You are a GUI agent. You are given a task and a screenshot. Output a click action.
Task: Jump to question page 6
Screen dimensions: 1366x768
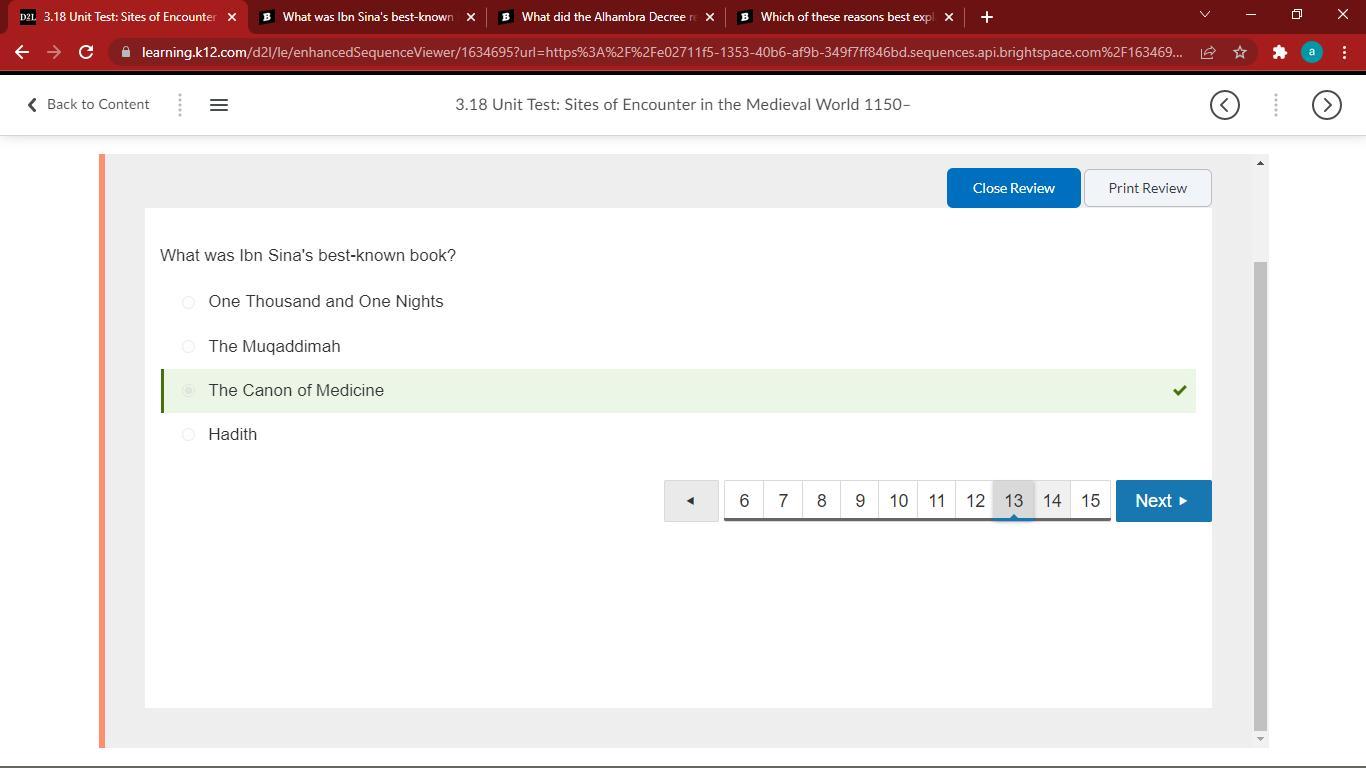(744, 501)
